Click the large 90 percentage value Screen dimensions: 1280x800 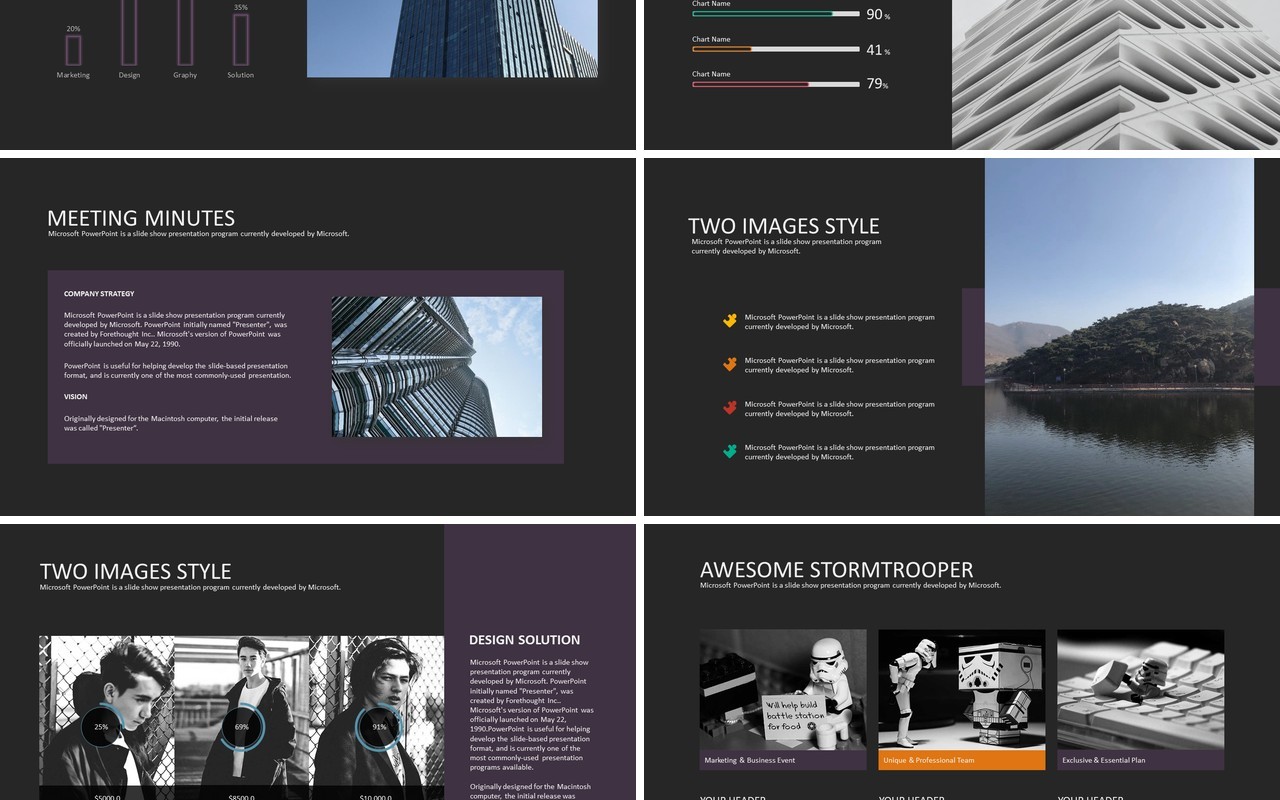(x=875, y=14)
